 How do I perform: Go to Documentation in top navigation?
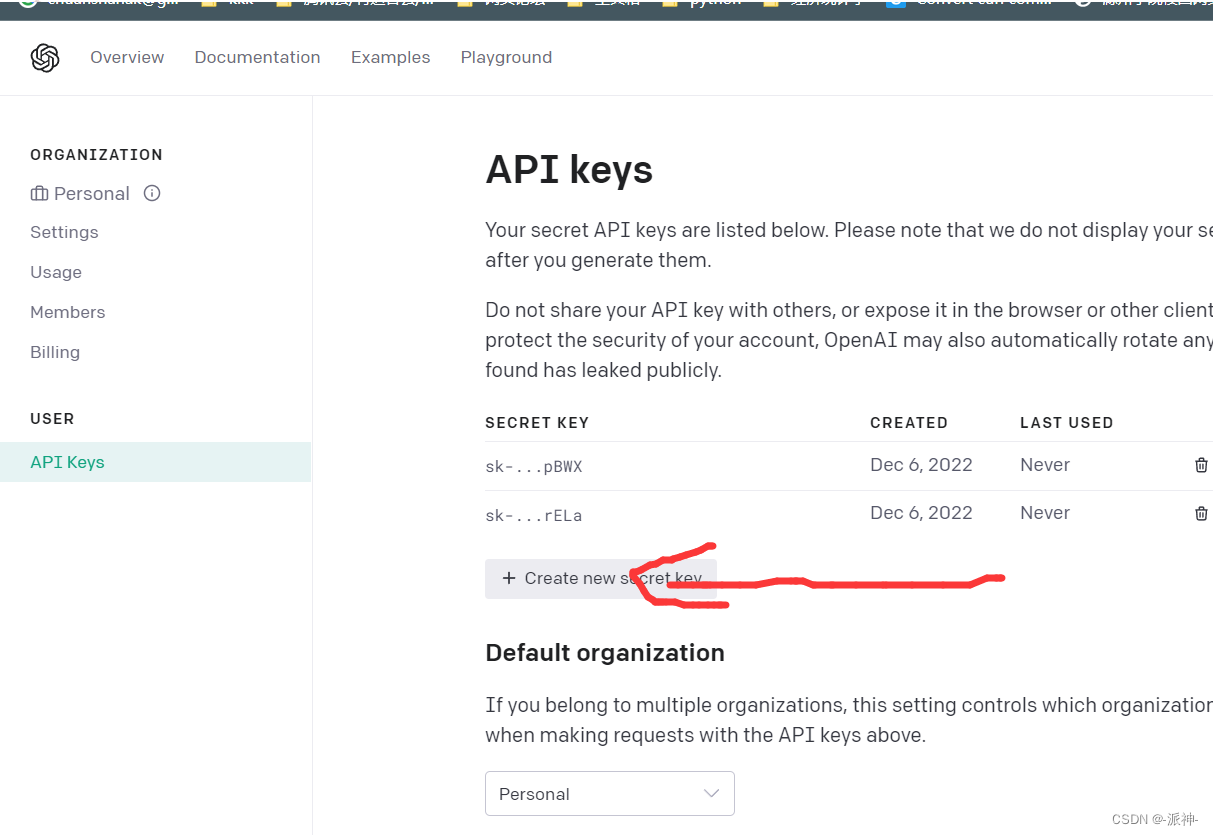click(x=257, y=58)
